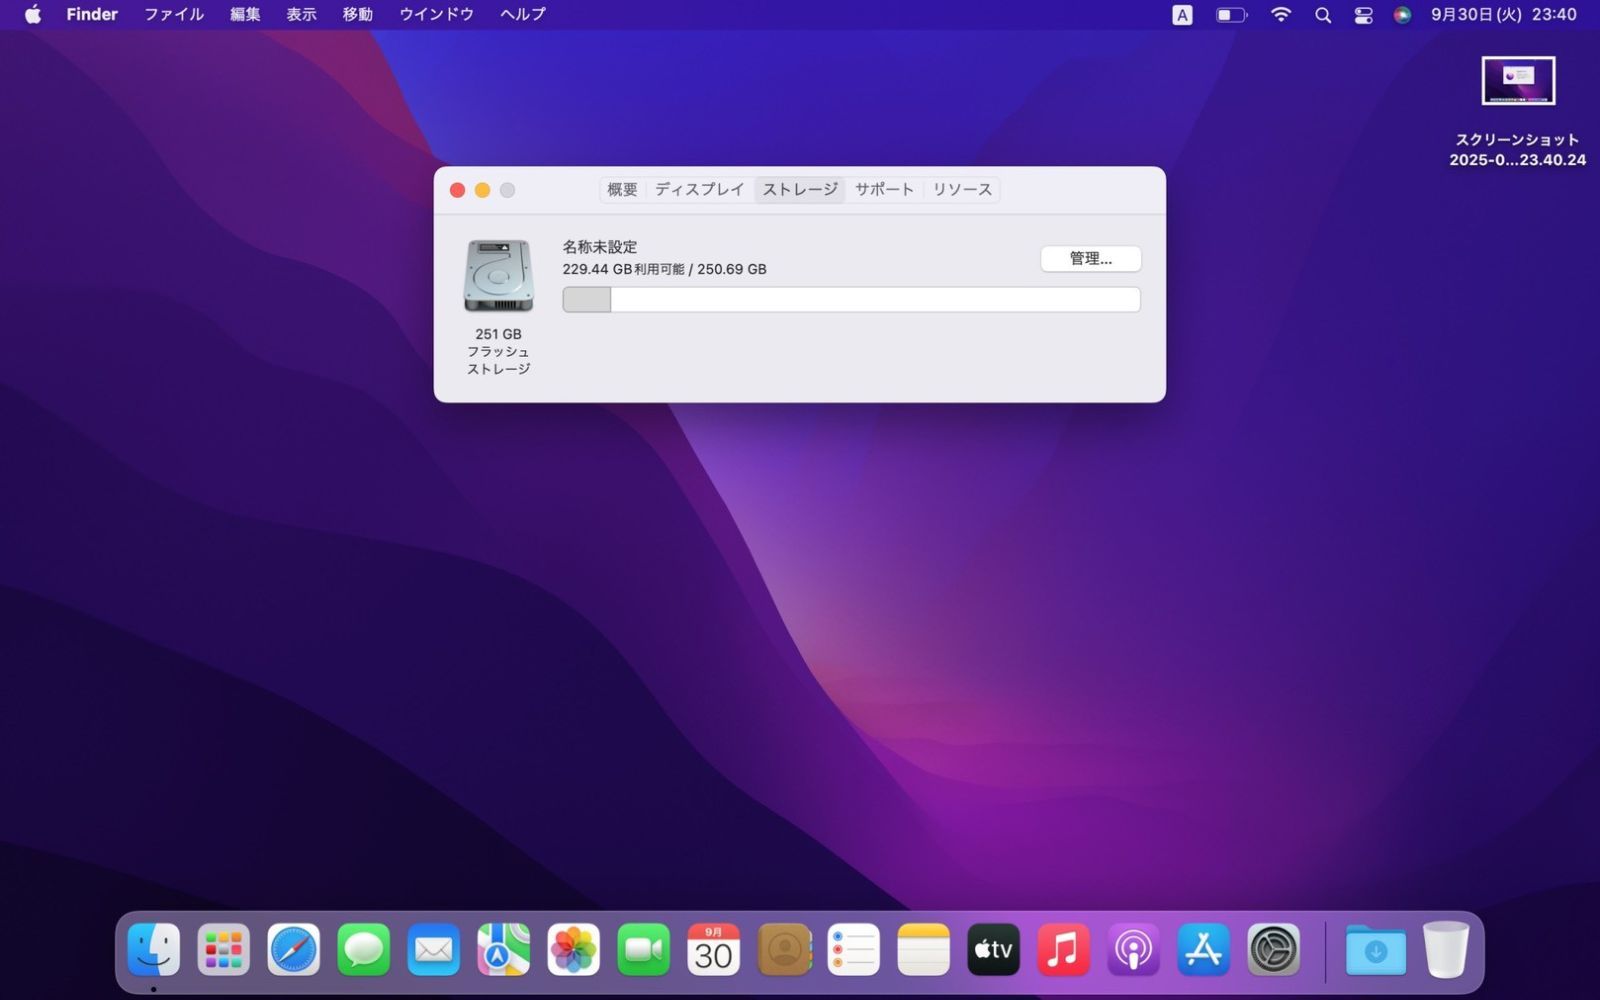Screen dimensions: 1600x1000
Task: Switch to the 概要 tab
Action: click(621, 189)
